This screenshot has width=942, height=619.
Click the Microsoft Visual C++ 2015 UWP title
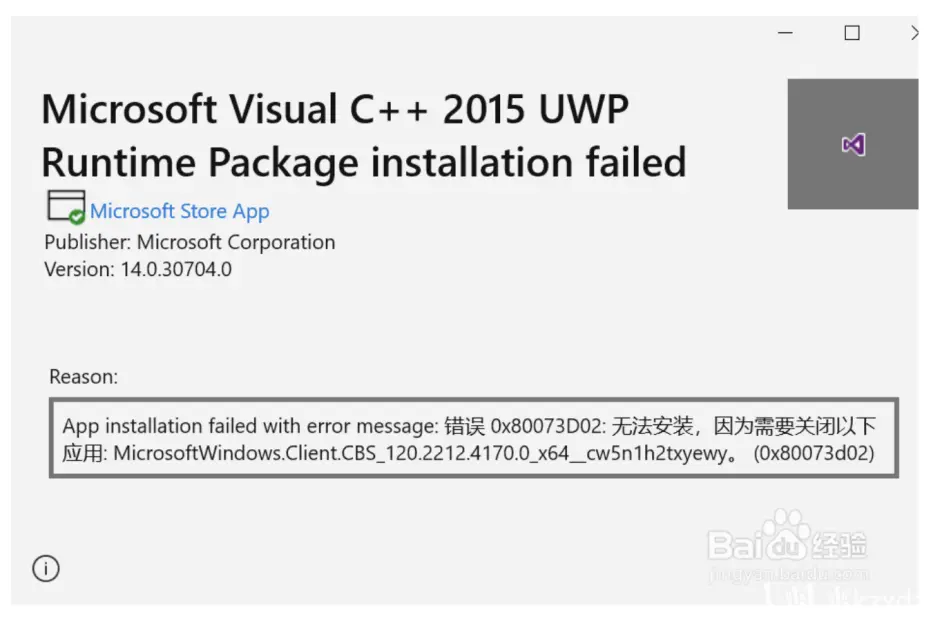[335, 109]
